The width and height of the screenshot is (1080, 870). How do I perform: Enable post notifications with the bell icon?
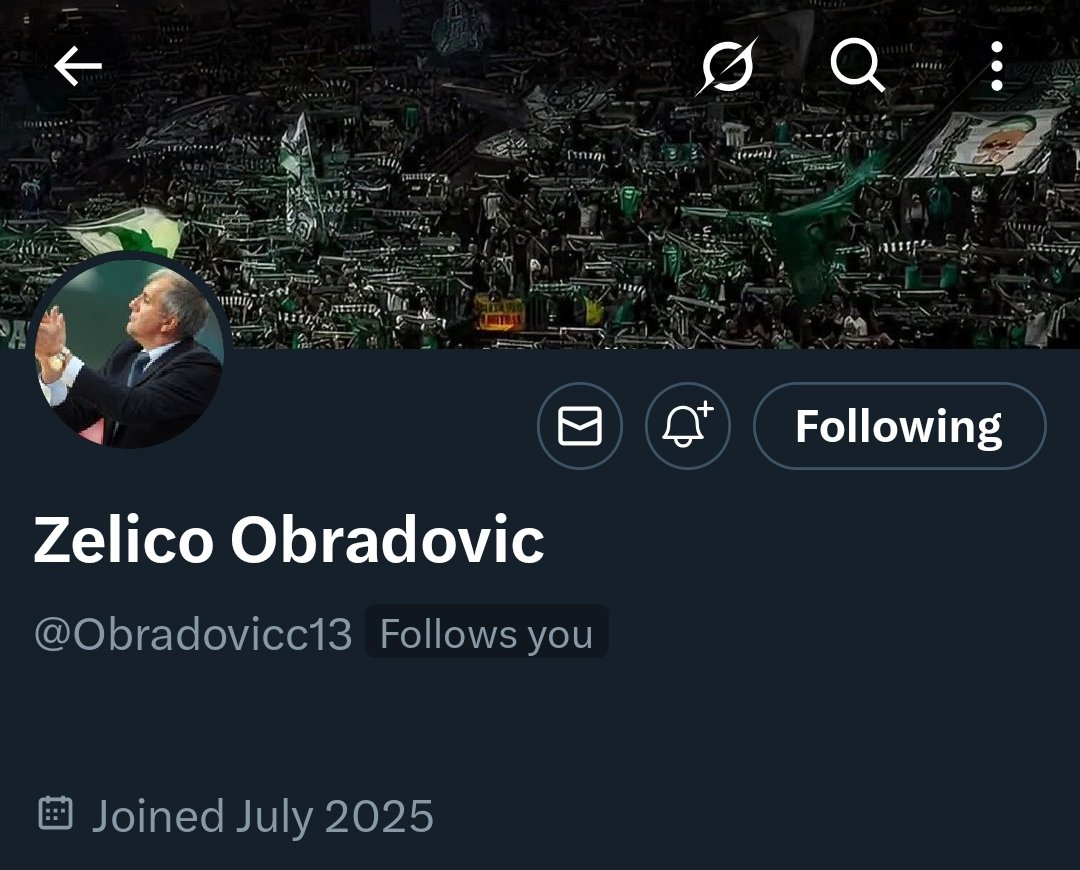(x=687, y=426)
